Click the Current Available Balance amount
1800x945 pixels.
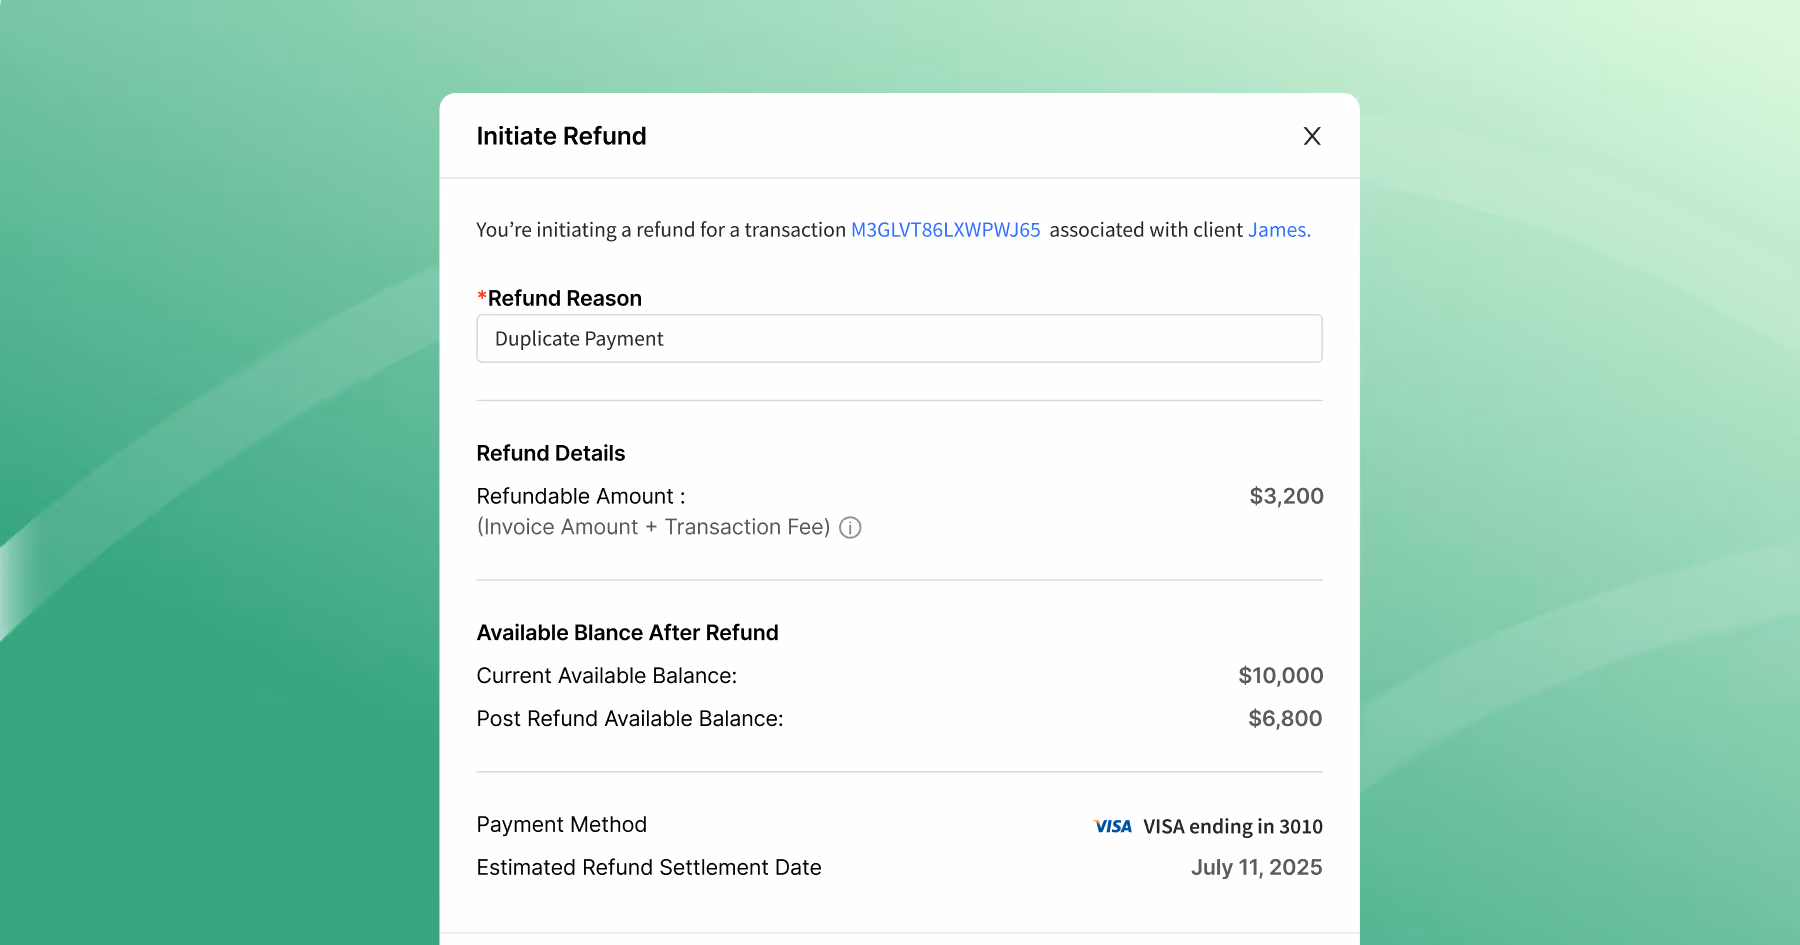point(1280,675)
